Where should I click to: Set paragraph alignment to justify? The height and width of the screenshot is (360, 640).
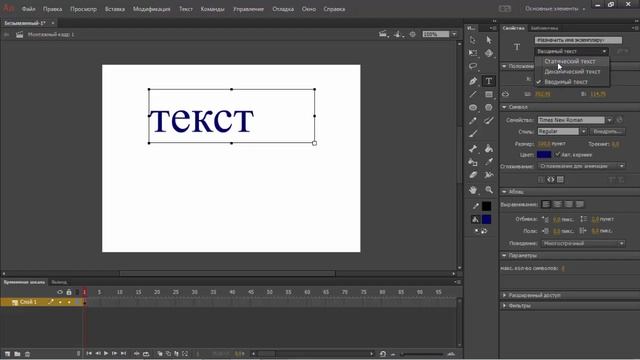click(x=580, y=204)
